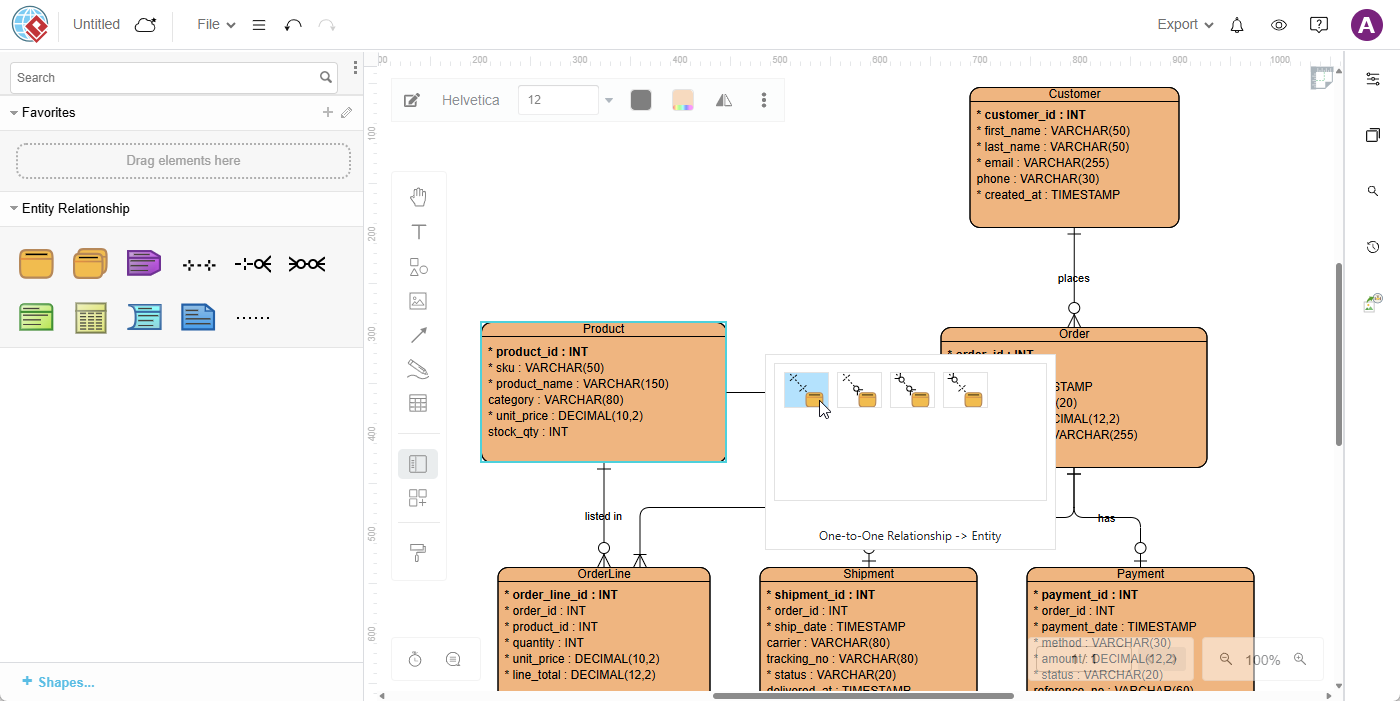This screenshot has height=701, width=1400.
Task: Click the Visual Paradigm Online logo
Action: [x=29, y=24]
